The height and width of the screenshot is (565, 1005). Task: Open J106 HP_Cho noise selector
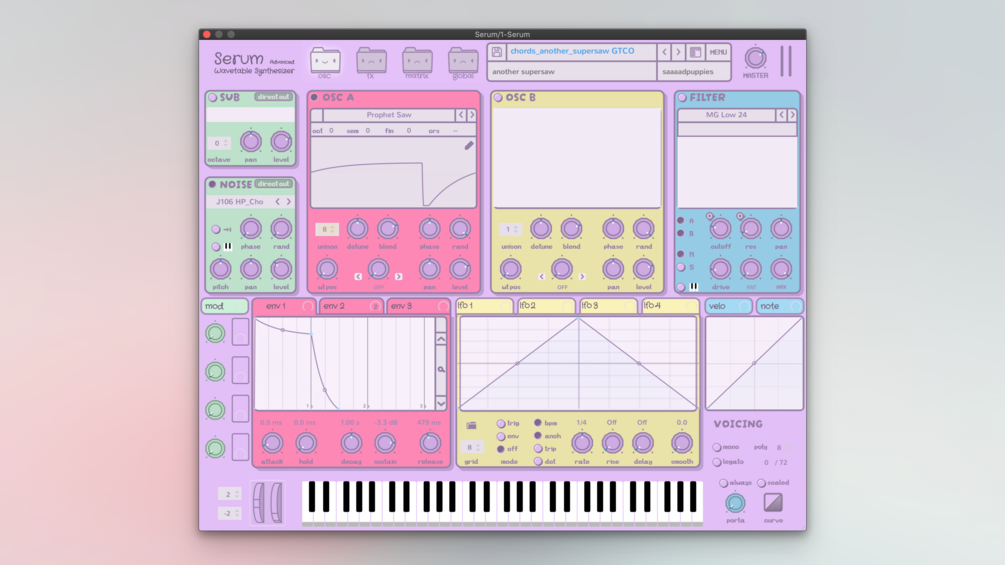(x=240, y=202)
